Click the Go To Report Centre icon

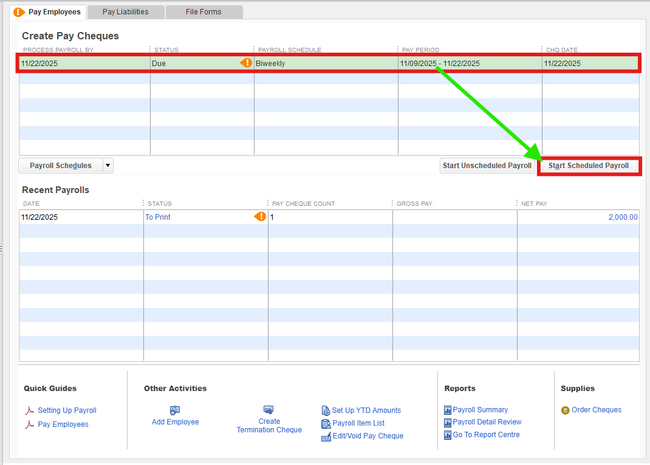pos(448,435)
